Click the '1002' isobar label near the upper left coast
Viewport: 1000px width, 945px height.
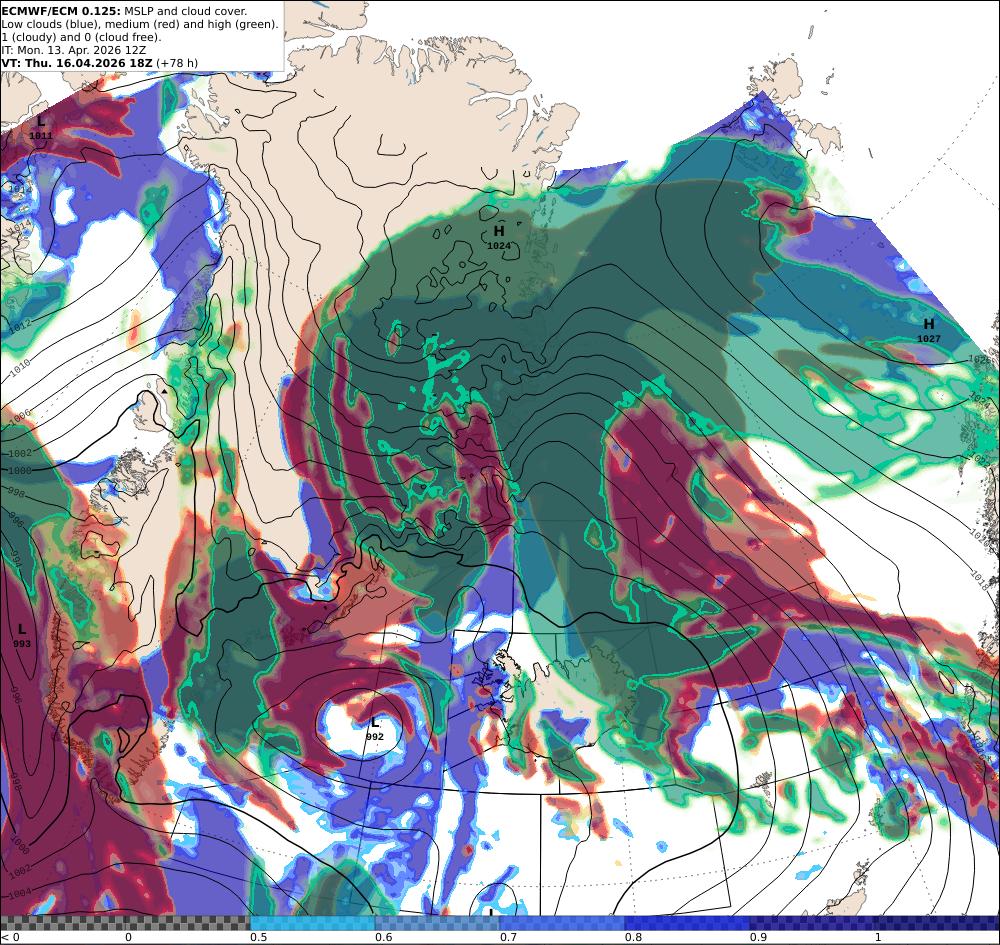tap(20, 453)
